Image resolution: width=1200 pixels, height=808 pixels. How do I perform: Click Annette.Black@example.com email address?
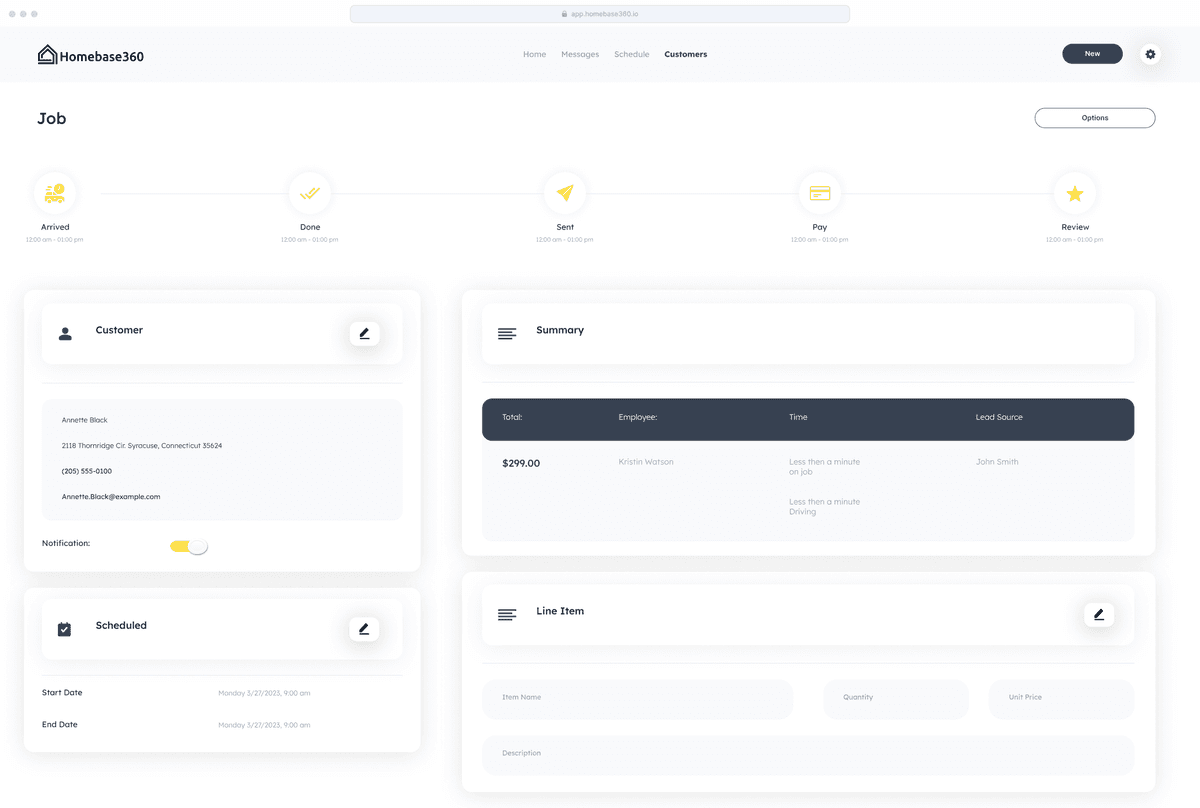[111, 496]
